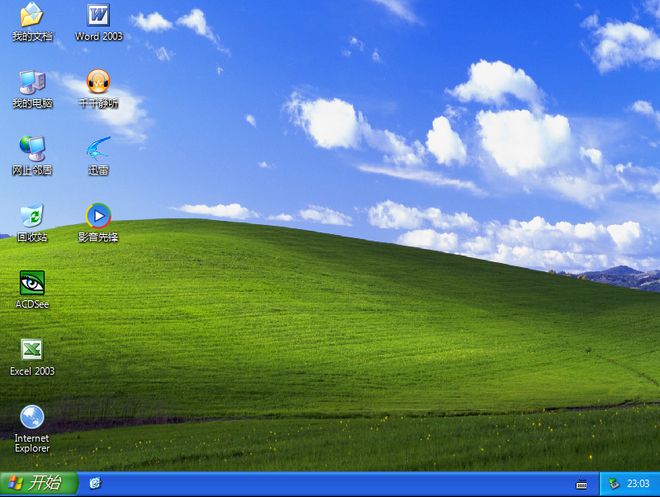The height and width of the screenshot is (497, 660).
Task: Click the 23:03 taskbar clock
Action: (x=638, y=484)
